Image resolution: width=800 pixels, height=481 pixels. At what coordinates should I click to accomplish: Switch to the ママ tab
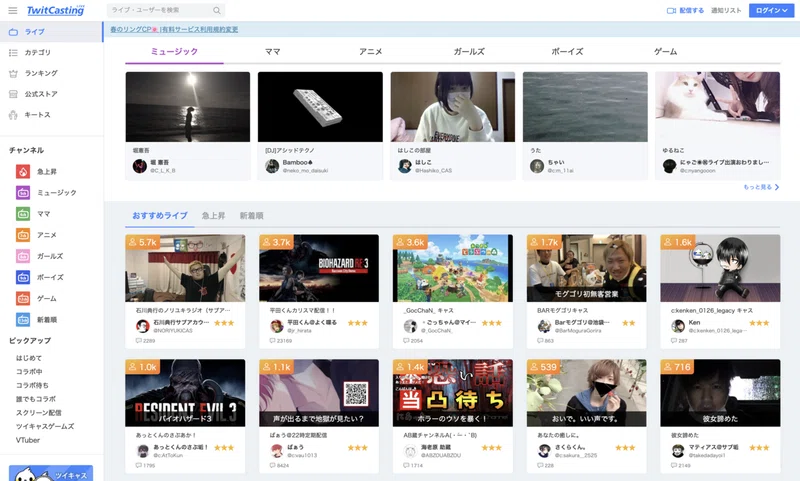(272, 52)
